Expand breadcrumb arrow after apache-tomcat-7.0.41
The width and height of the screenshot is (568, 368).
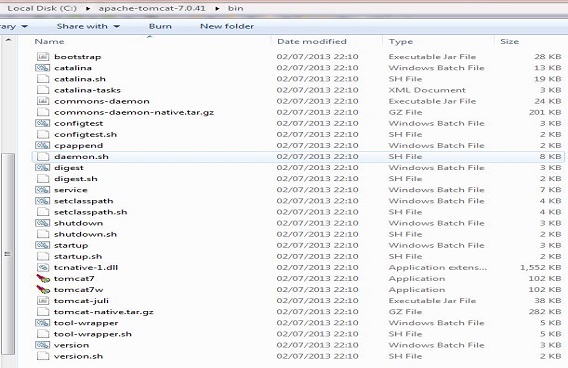coord(217,8)
